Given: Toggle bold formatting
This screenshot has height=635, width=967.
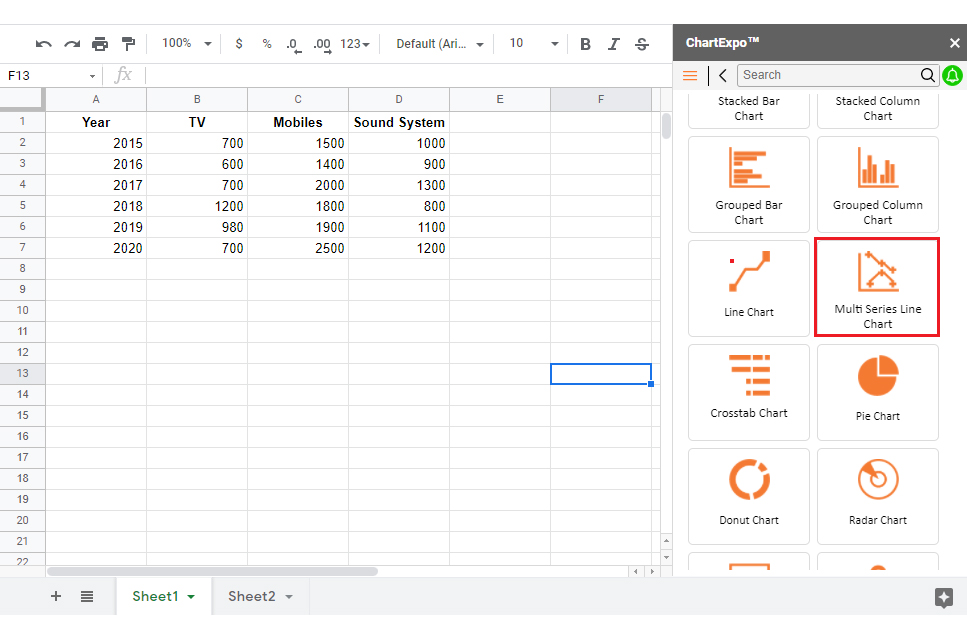Looking at the screenshot, I should pyautogui.click(x=586, y=44).
